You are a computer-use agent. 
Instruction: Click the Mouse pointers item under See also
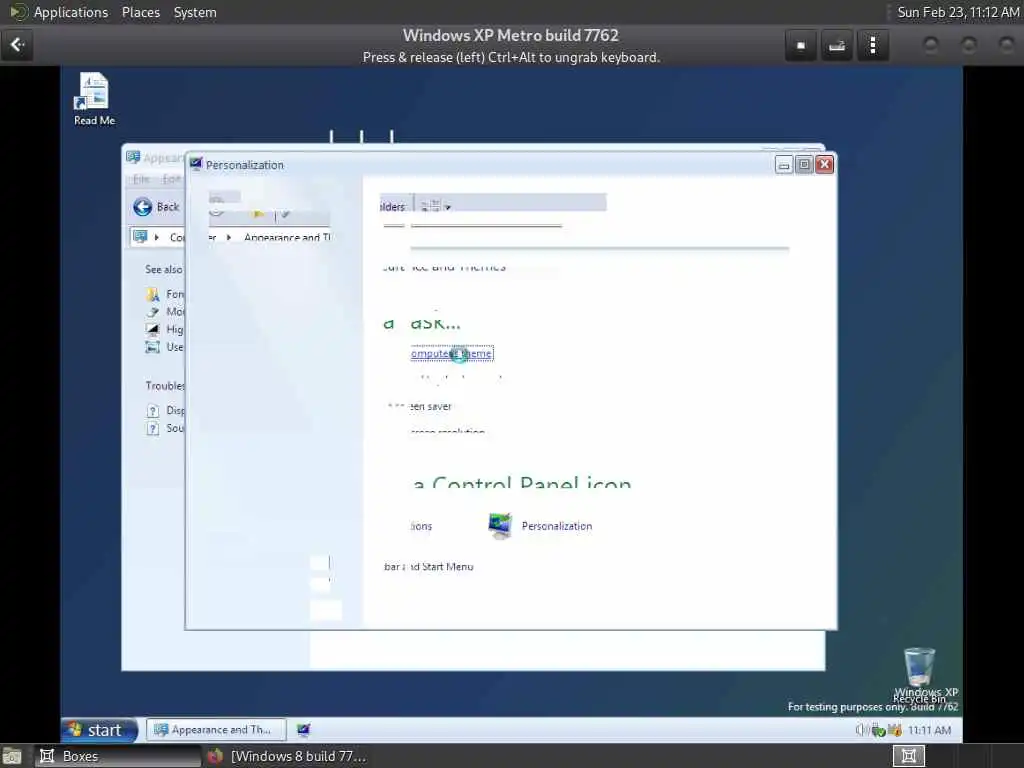[164, 312]
